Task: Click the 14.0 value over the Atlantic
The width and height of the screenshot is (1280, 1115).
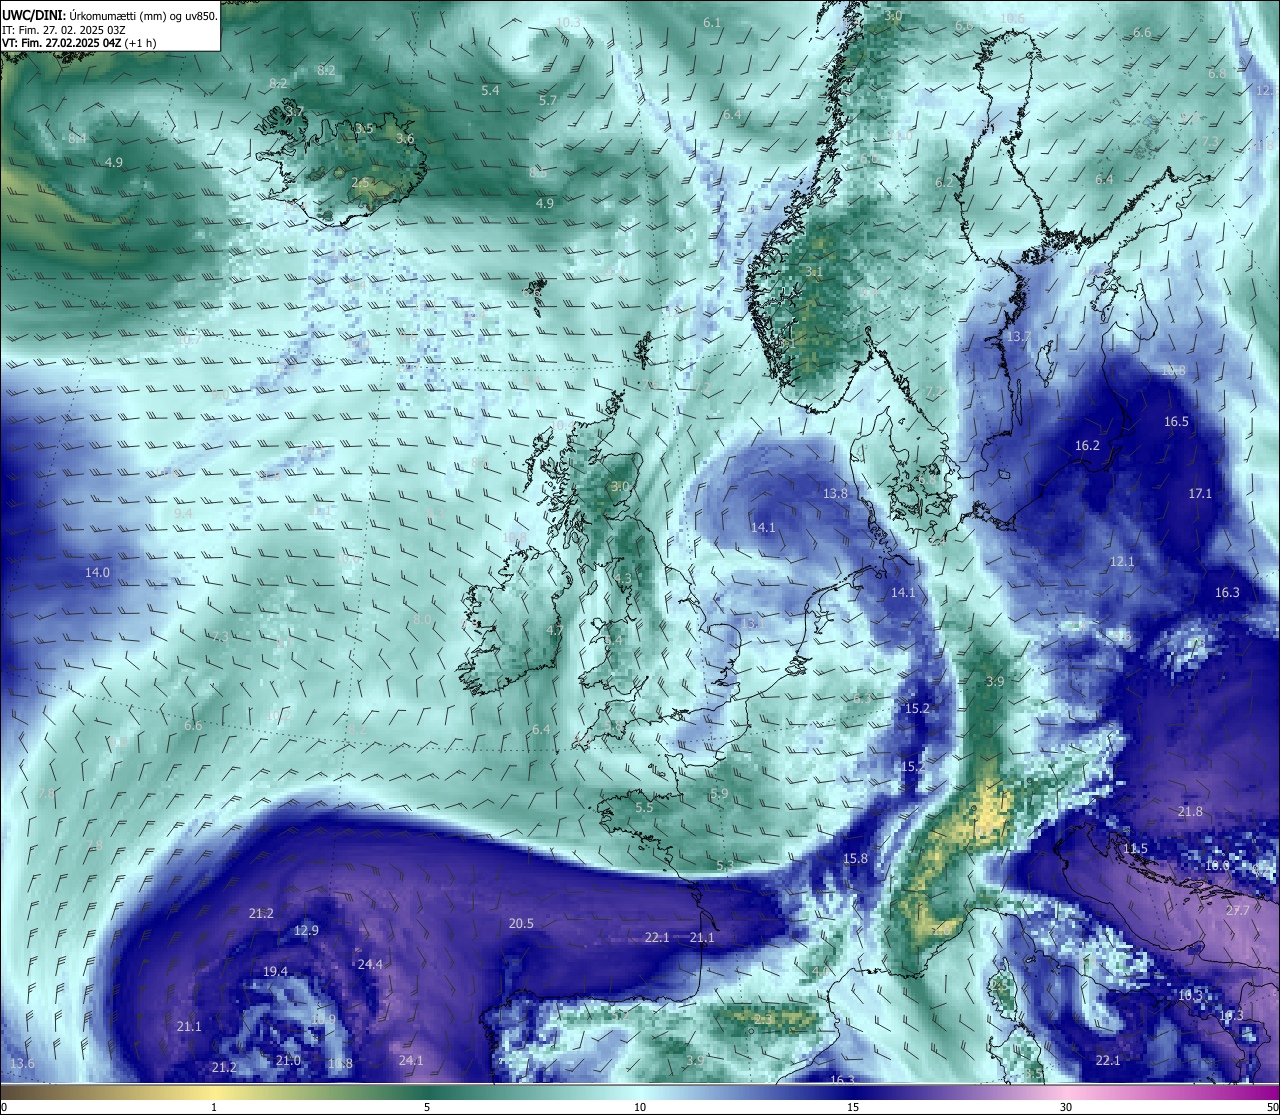Action: click(97, 572)
